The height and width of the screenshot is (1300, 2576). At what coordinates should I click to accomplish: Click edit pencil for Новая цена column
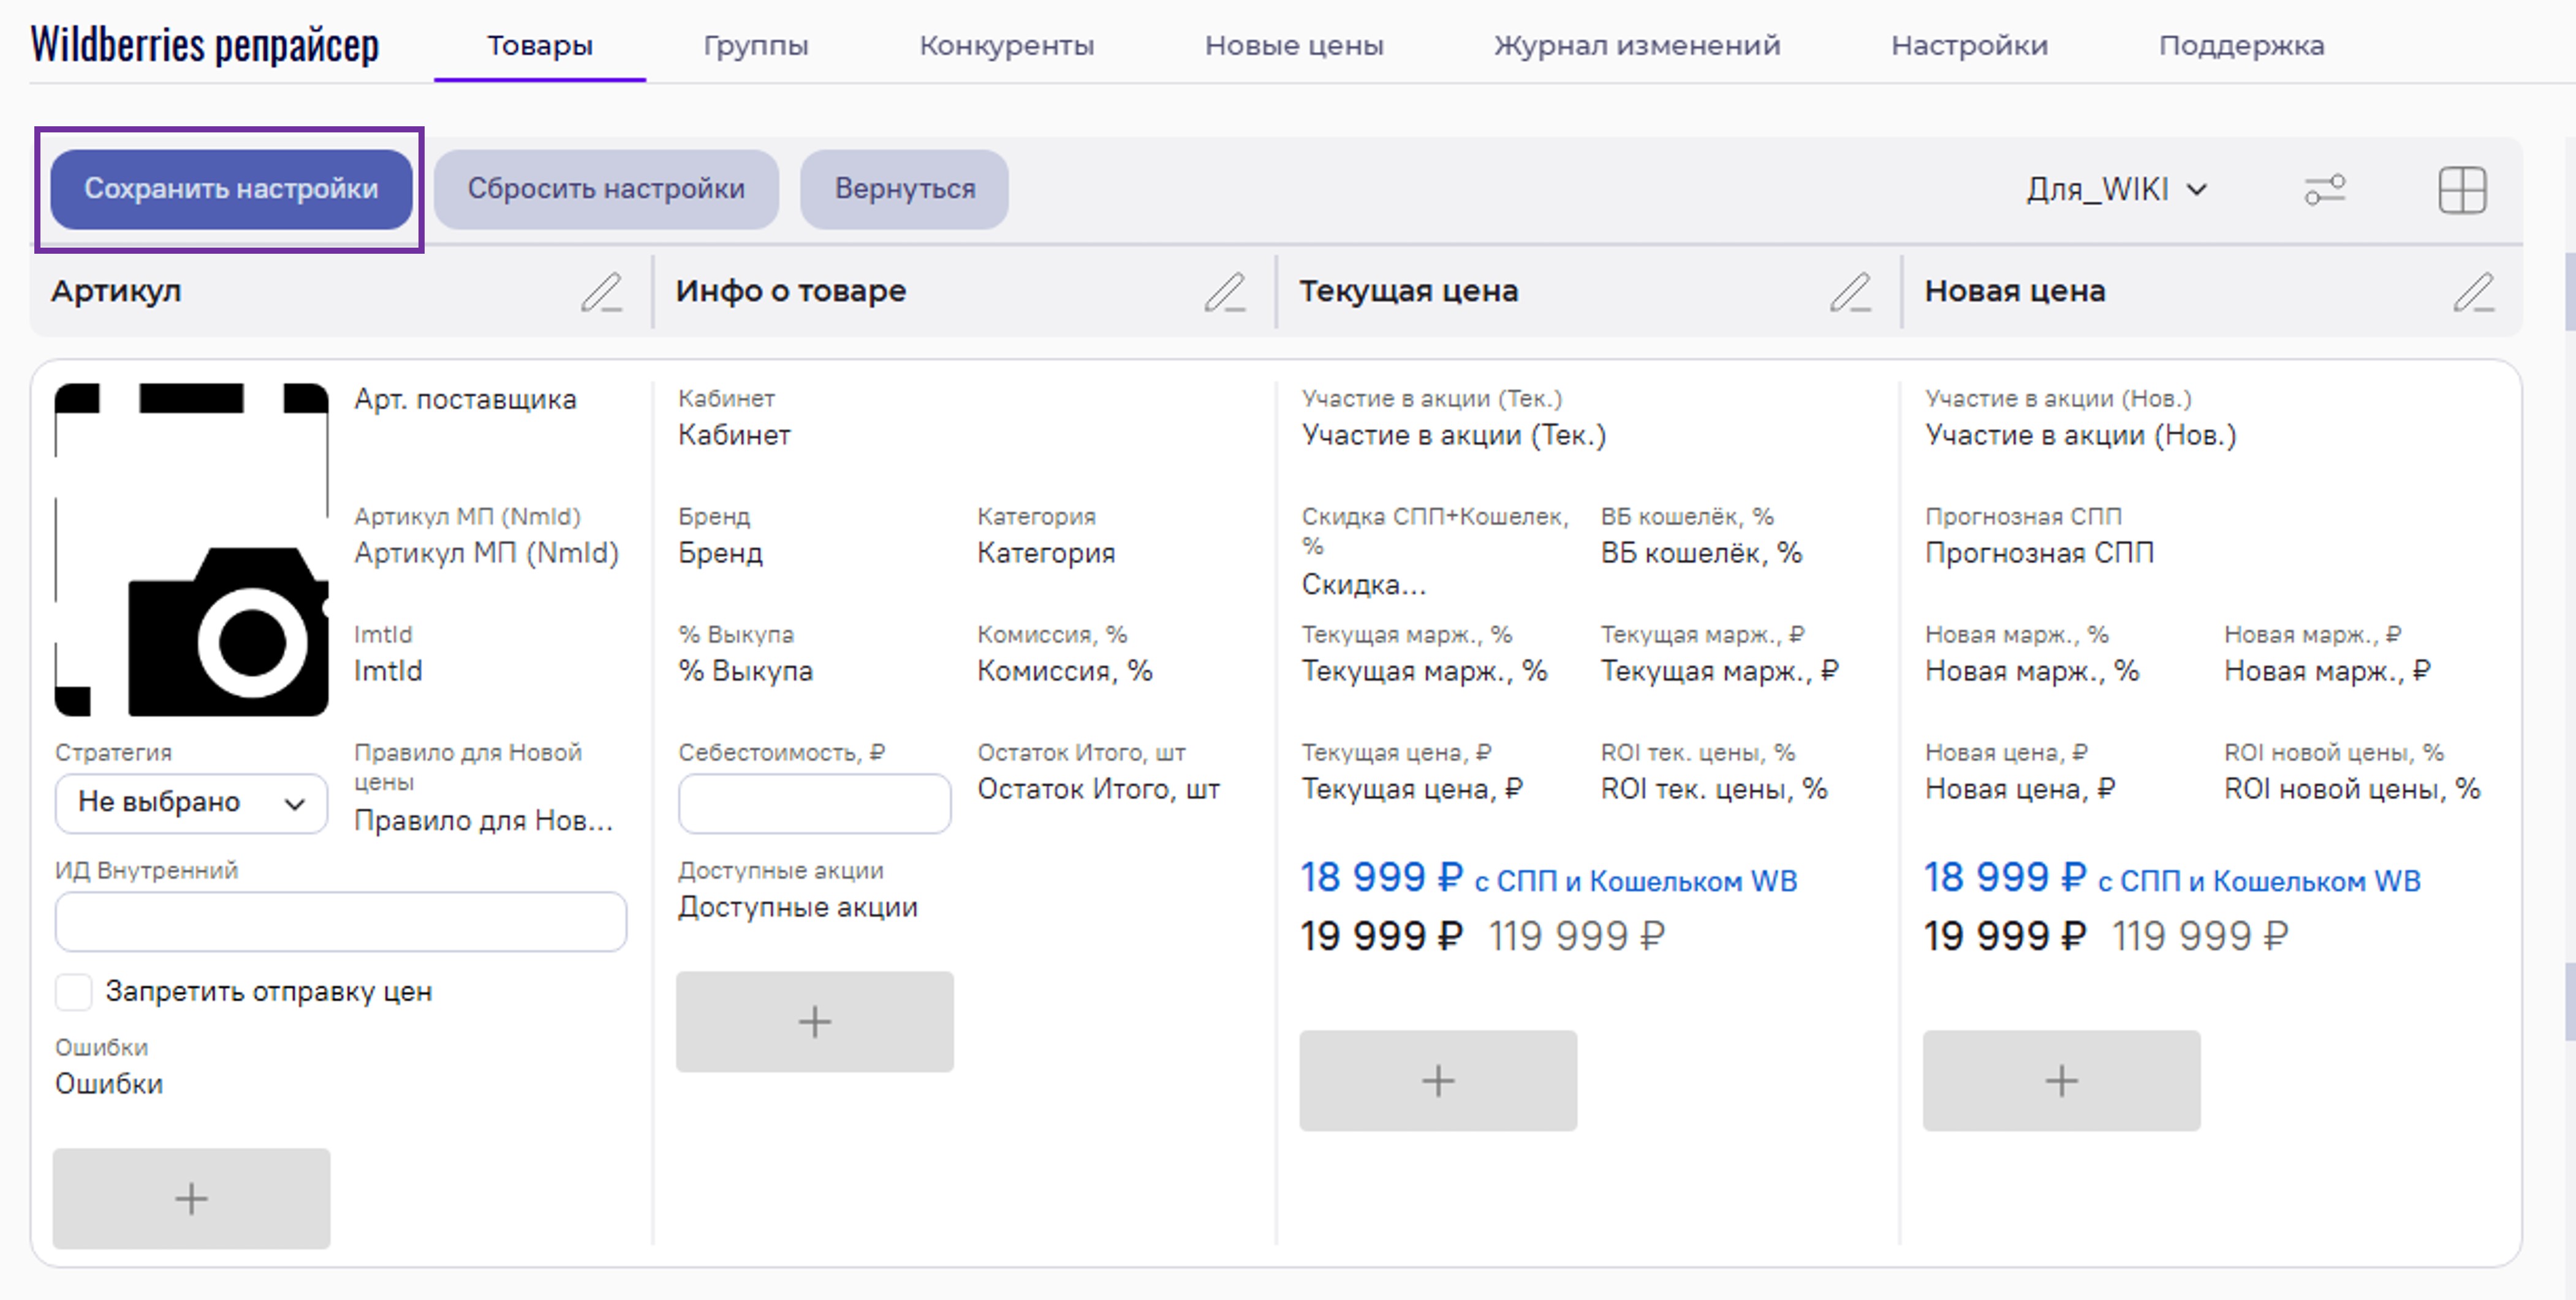tap(2473, 292)
